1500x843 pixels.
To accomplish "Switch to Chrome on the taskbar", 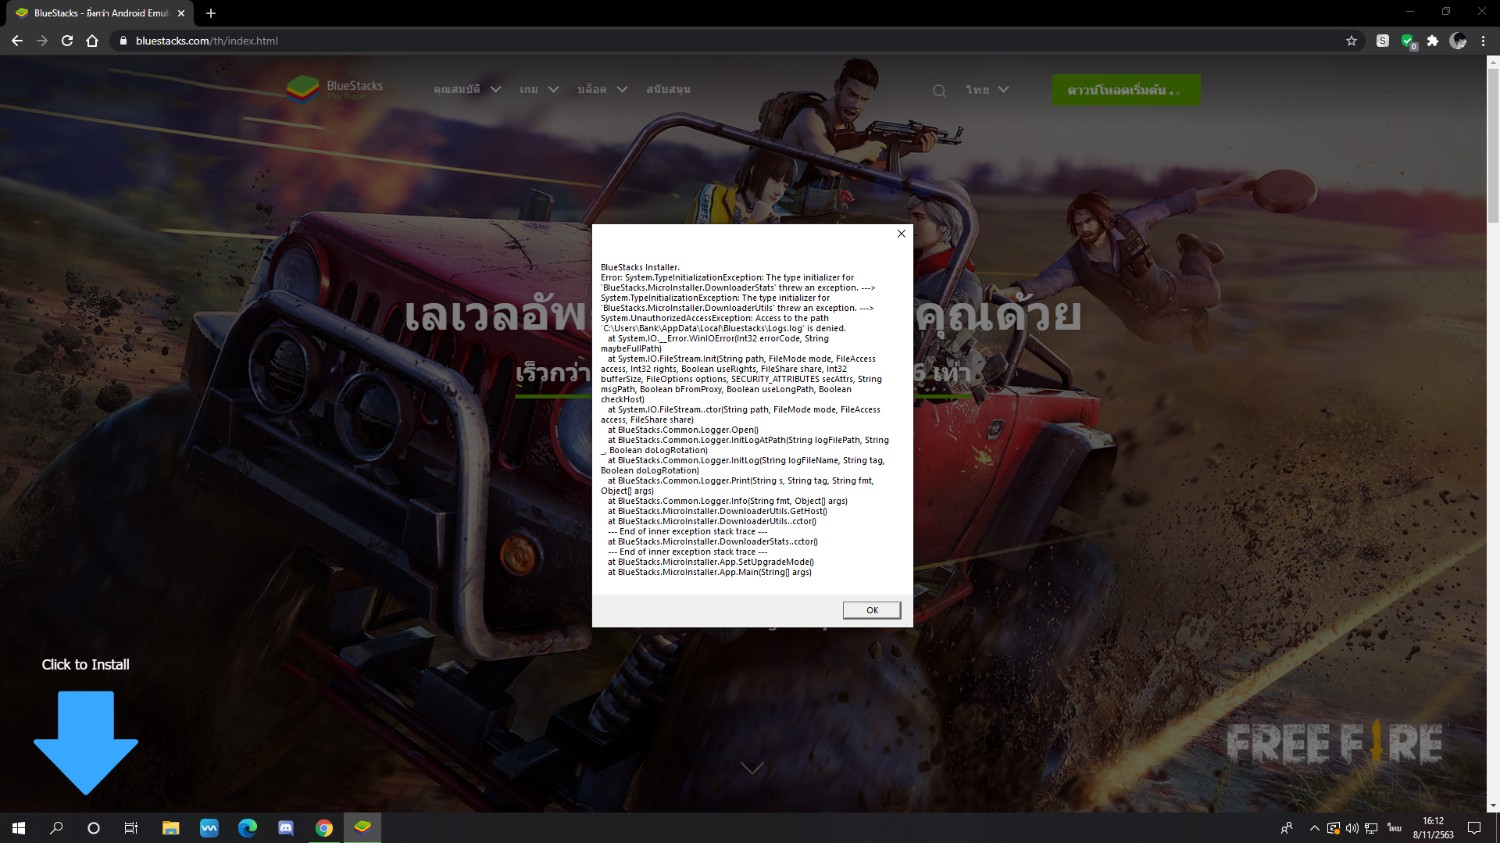I will point(324,828).
